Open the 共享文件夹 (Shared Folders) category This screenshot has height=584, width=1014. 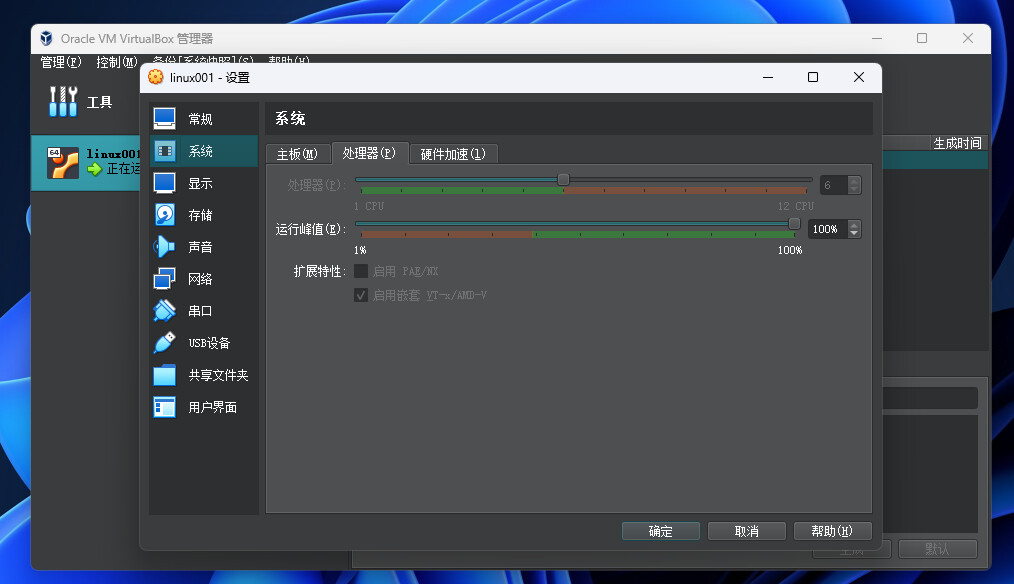217,375
